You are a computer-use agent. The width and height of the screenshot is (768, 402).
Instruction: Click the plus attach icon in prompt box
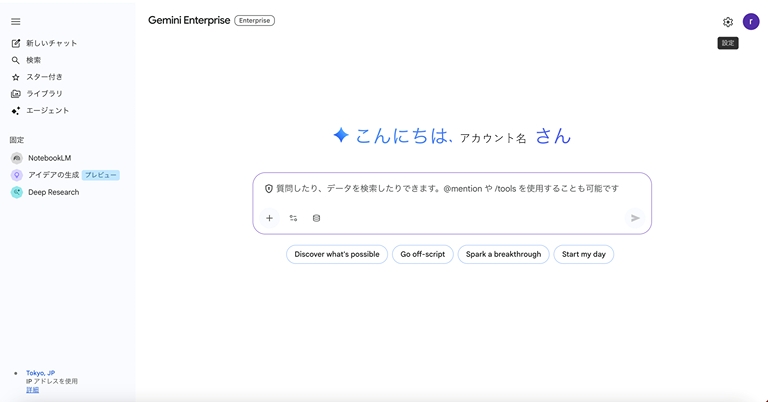coord(269,218)
